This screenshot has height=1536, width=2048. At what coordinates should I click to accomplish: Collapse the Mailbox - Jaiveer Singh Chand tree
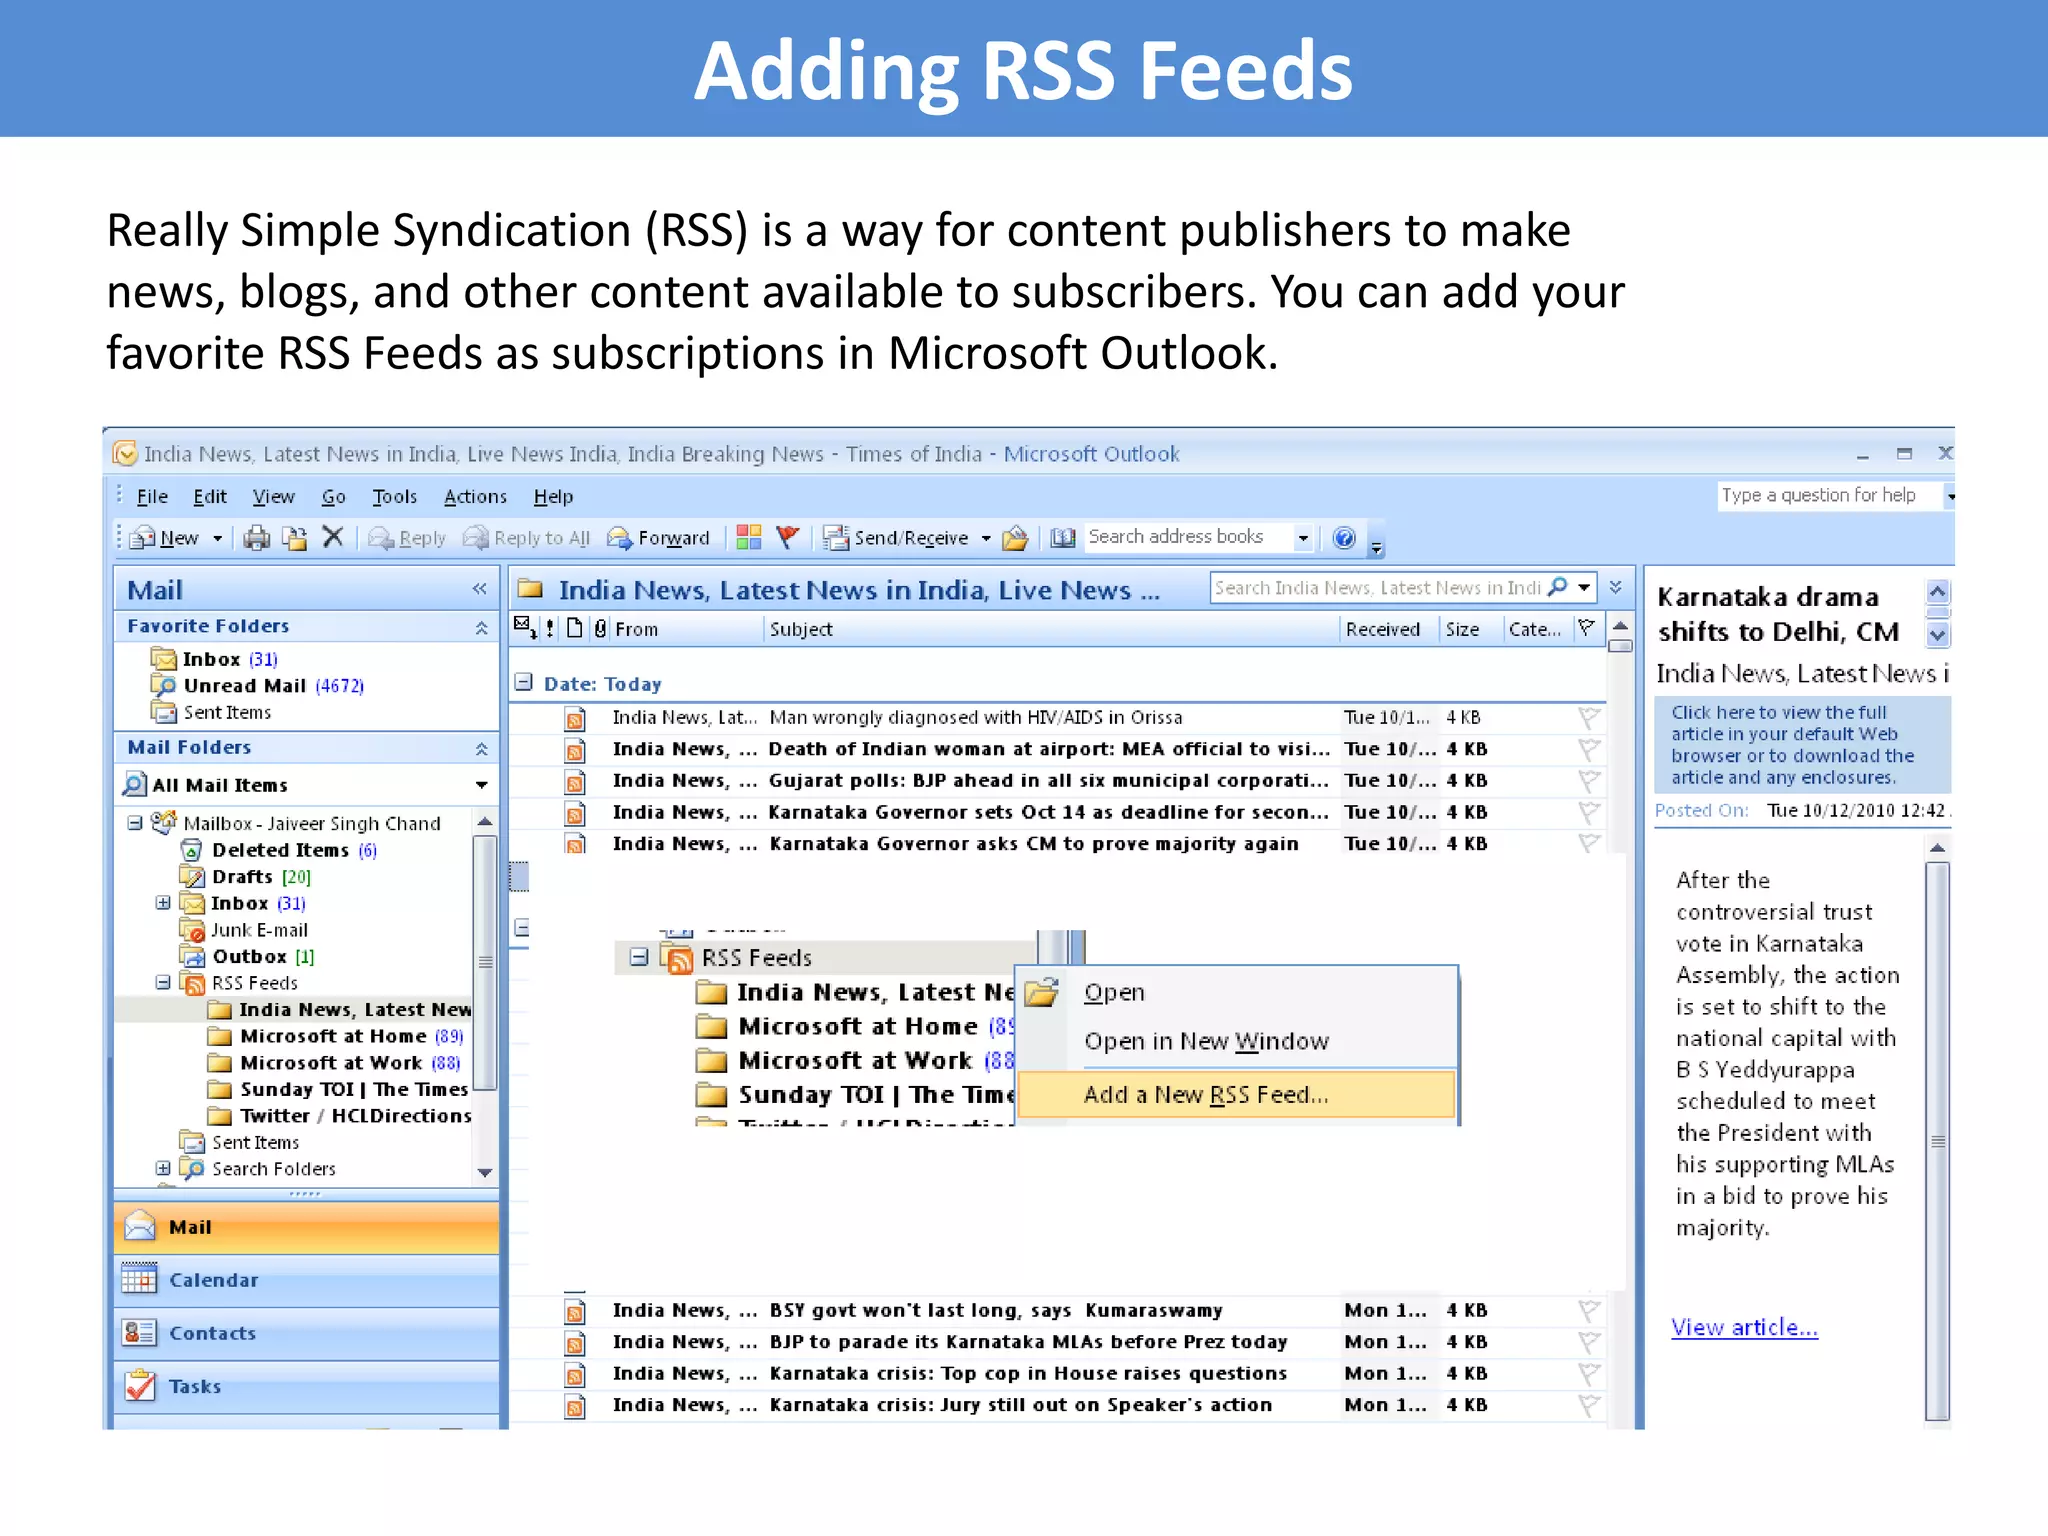tap(135, 823)
